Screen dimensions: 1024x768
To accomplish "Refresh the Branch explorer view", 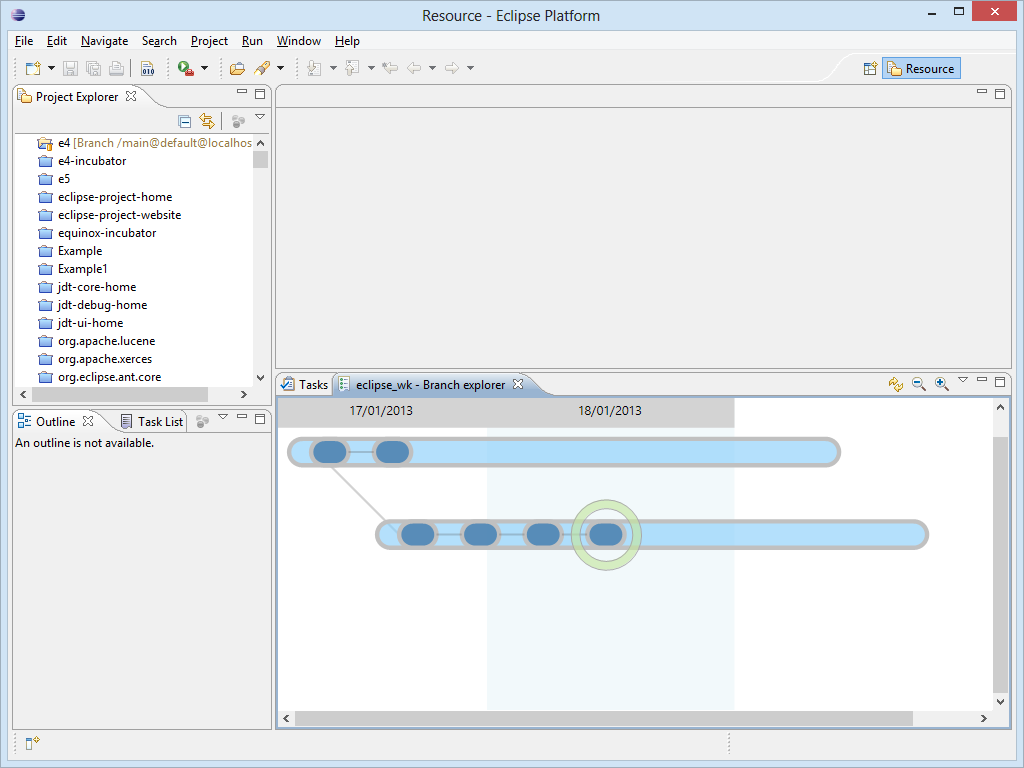I will (x=896, y=384).
